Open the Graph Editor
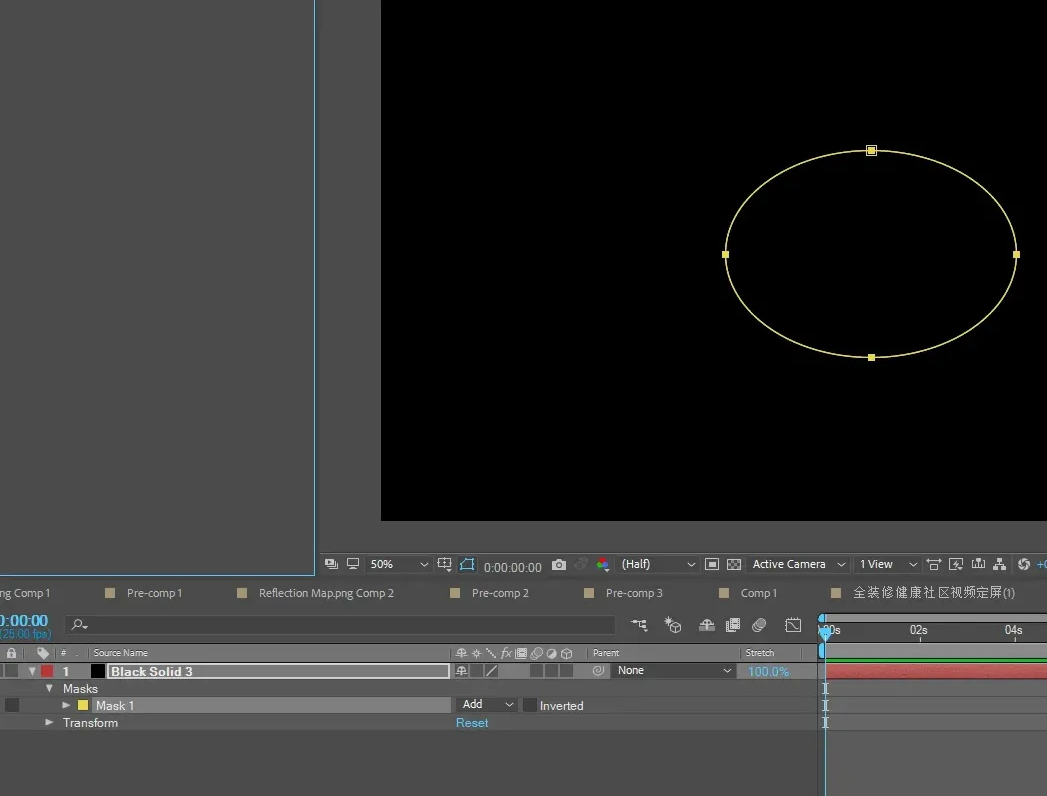The image size is (1047, 796). pos(793,626)
